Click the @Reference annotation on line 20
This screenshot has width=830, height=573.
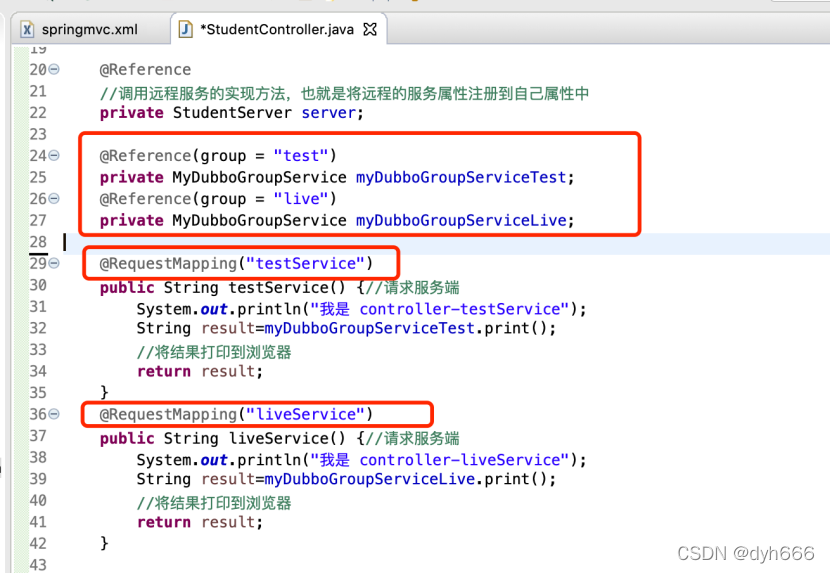tap(146, 69)
